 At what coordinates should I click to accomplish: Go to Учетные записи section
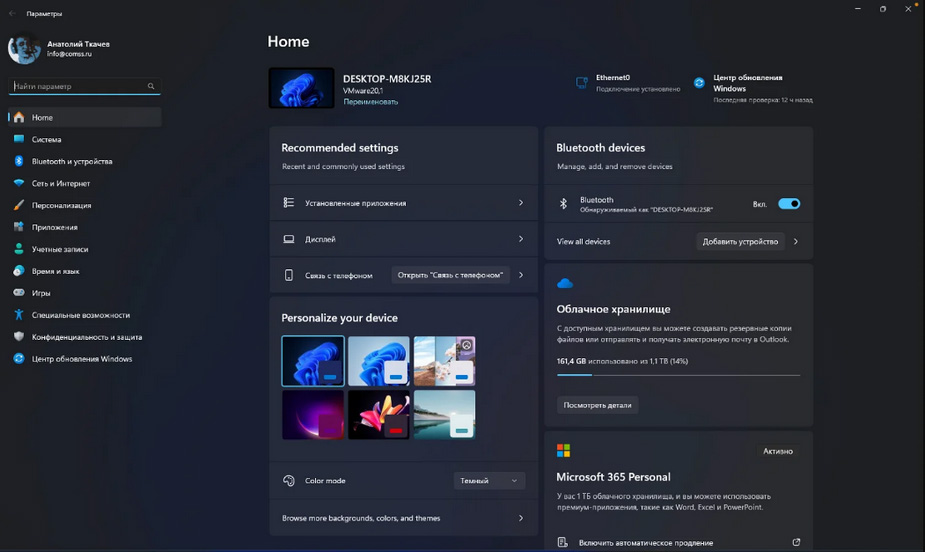click(x=85, y=249)
